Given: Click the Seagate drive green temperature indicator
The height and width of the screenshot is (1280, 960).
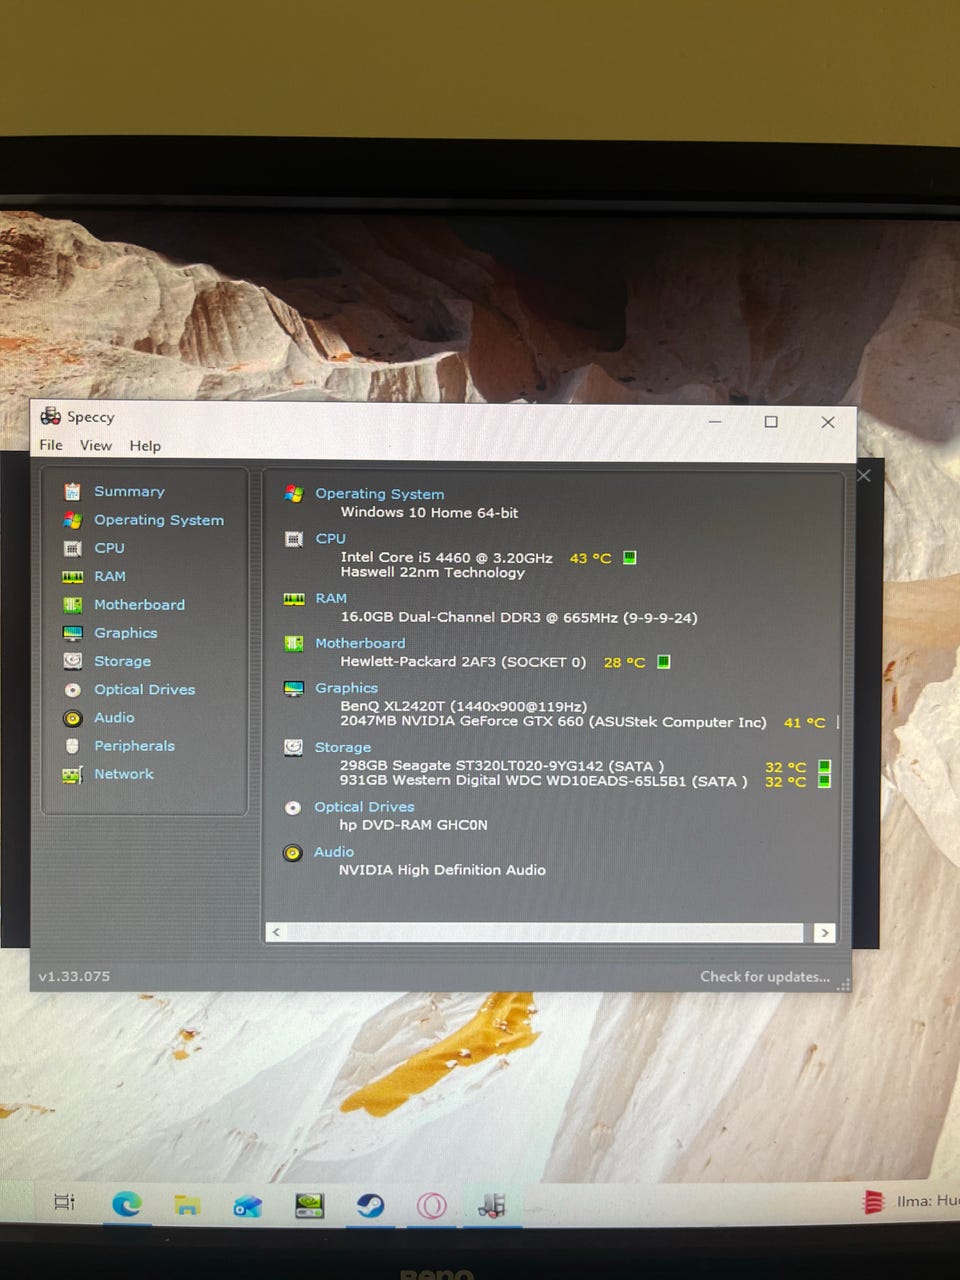Looking at the screenshot, I should point(824,766).
